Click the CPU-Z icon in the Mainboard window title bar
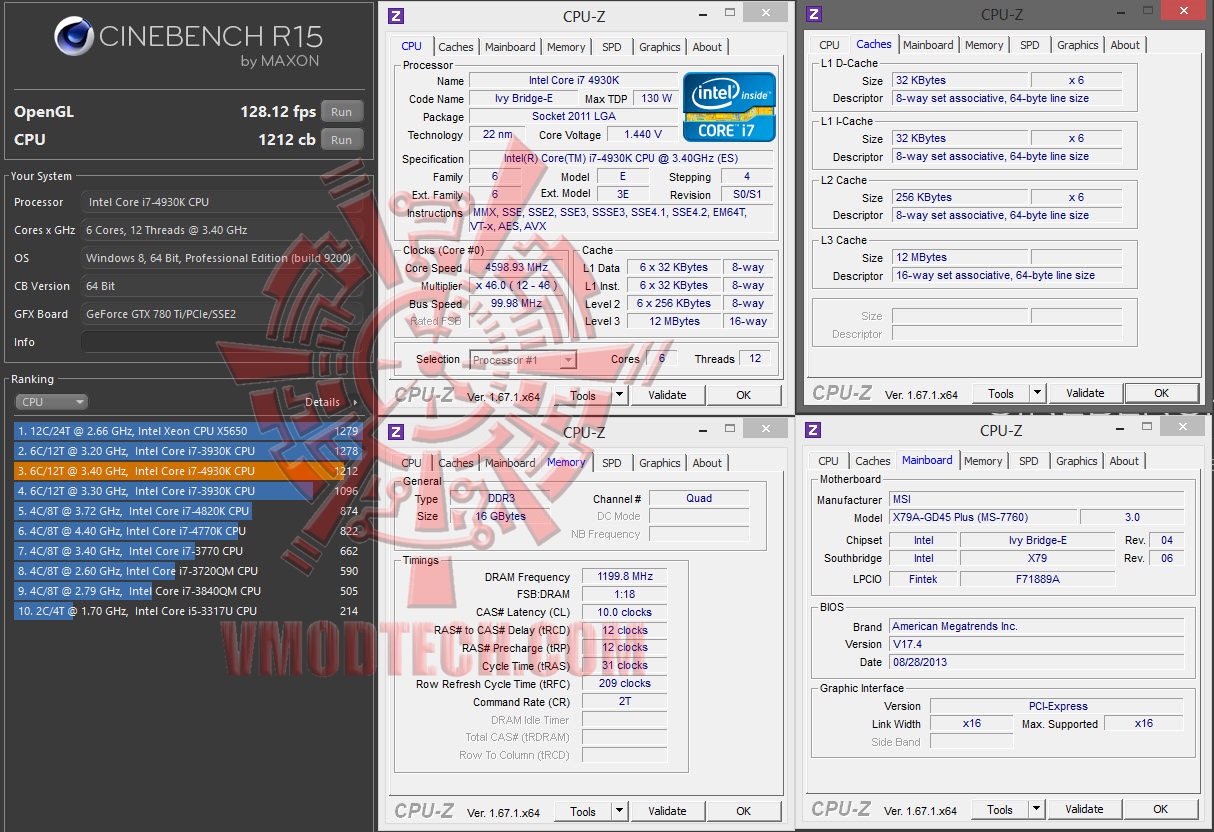 (x=813, y=430)
